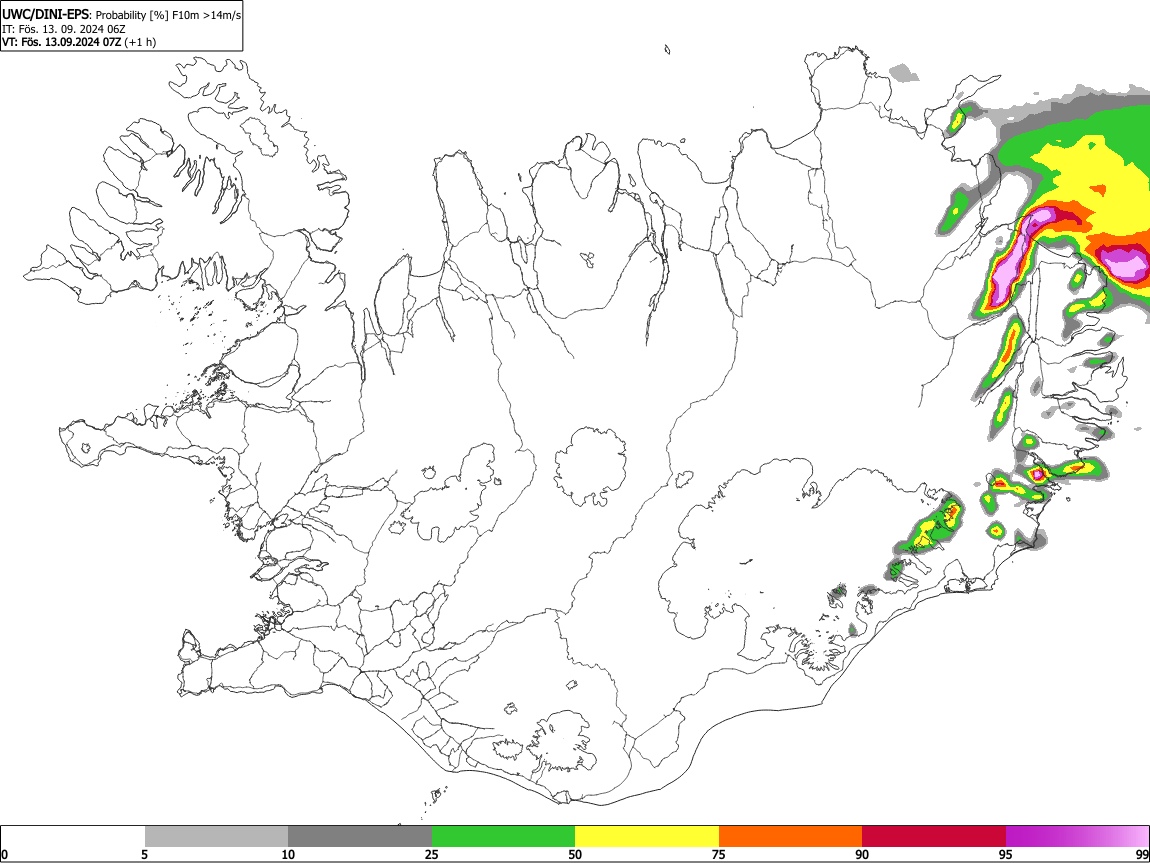Click the '(+1 h)' forecast offset text
This screenshot has height=863, width=1150.
point(140,43)
